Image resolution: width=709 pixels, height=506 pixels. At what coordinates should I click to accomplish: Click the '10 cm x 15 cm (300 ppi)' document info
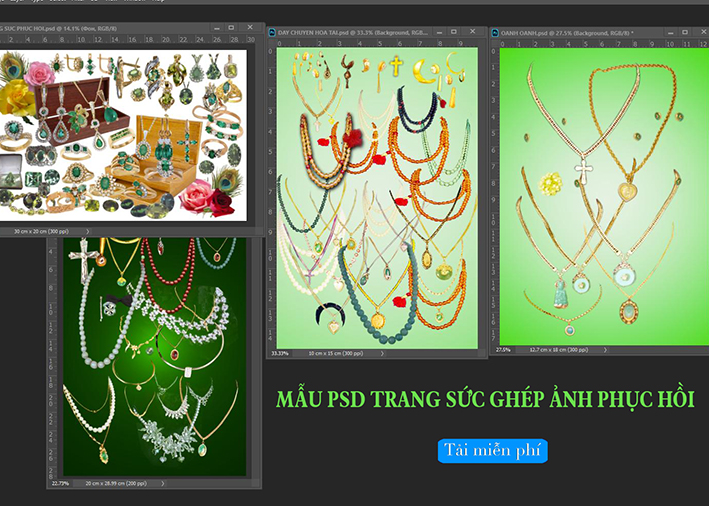336,353
